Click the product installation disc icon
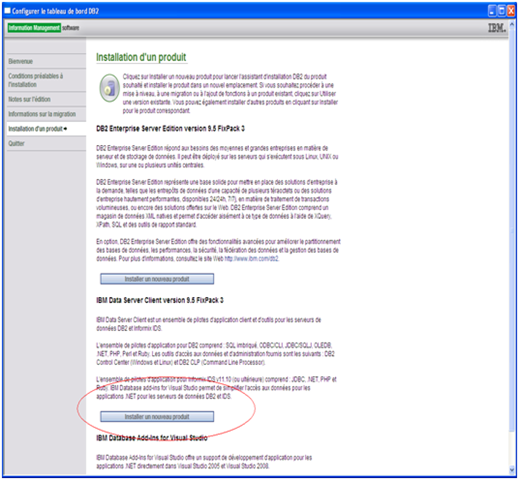519x480 pixels. click(x=110, y=88)
